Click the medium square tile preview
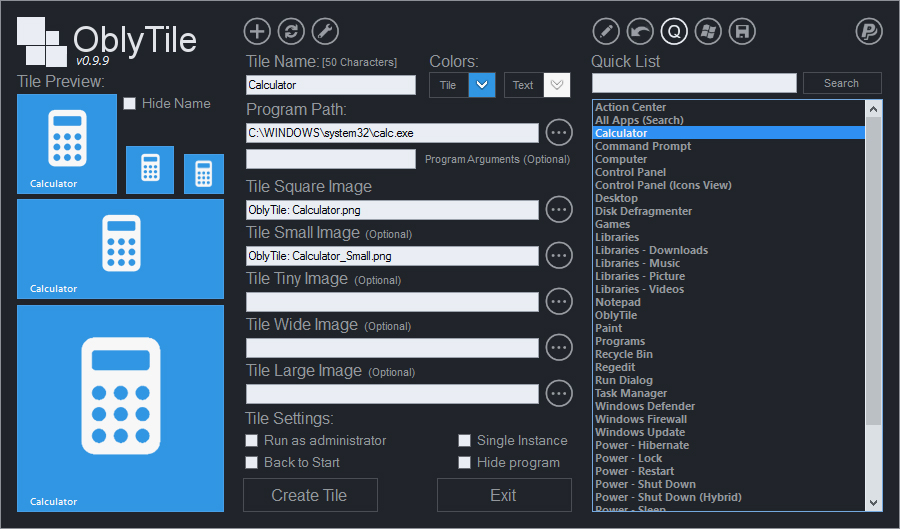This screenshot has height=529, width=900. pyautogui.click(x=67, y=144)
